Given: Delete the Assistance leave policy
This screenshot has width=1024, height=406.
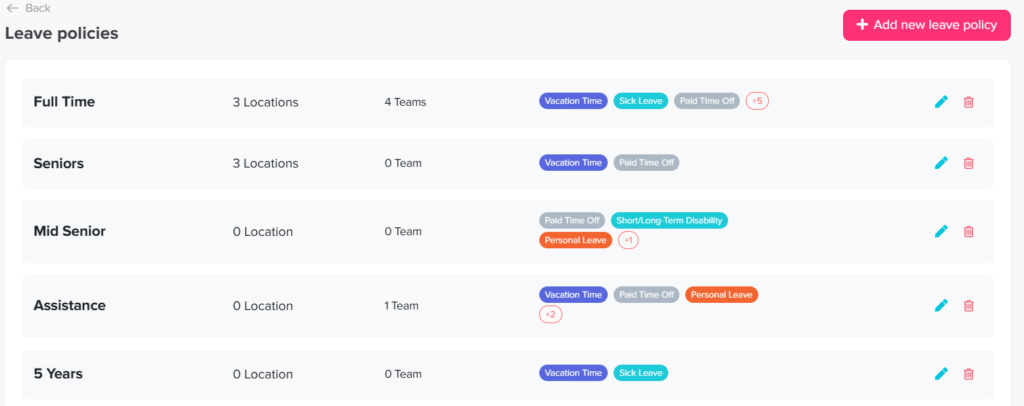Looking at the screenshot, I should (968, 305).
